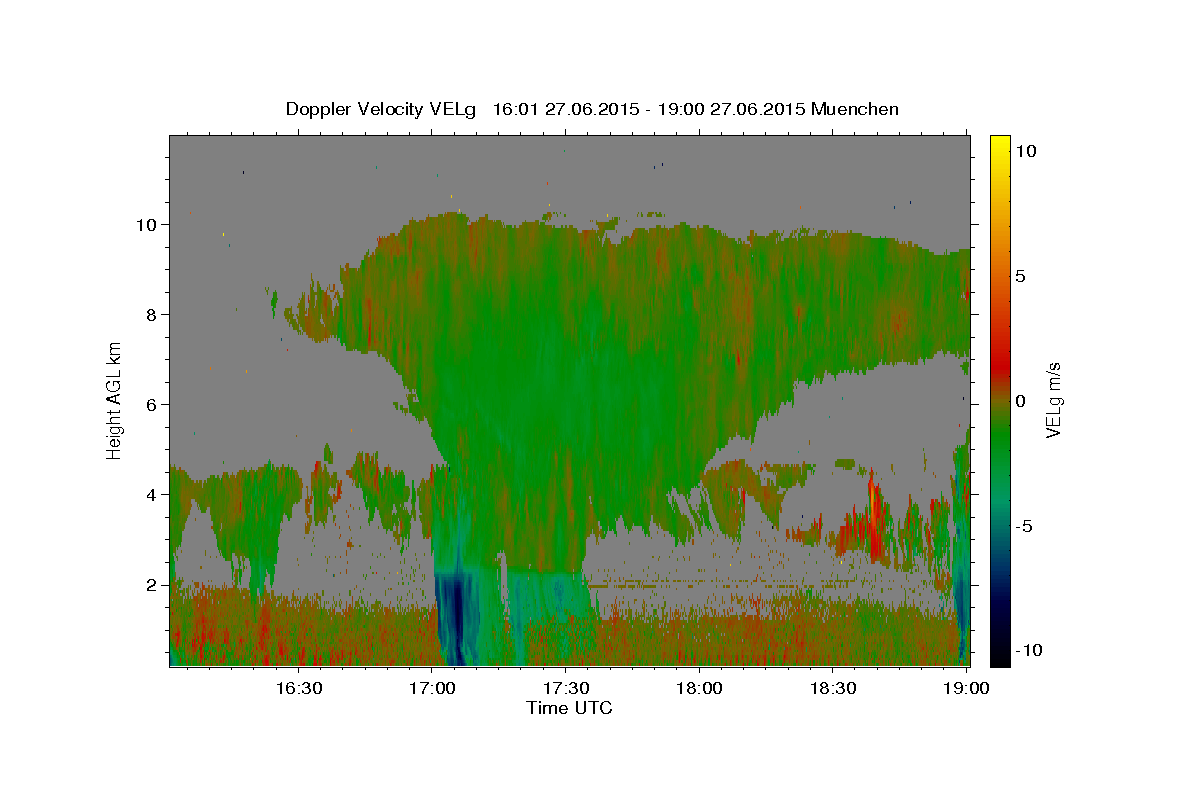
Task: Click the 17:30 time tick label
Action: click(x=566, y=688)
